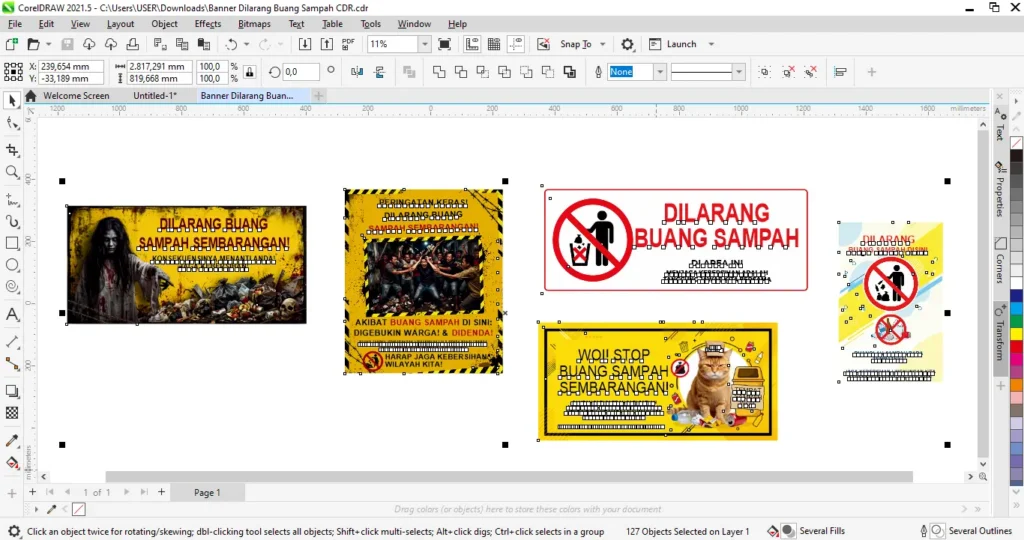Viewport: 1024px width, 540px height.
Task: Select the Drop Shadow tool
Action: [x=12, y=391]
